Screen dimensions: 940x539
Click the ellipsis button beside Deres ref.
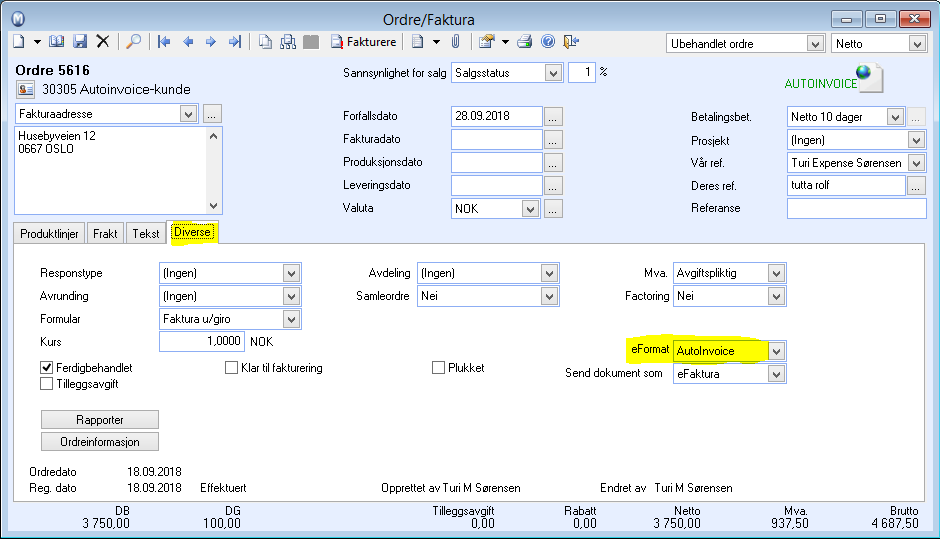tap(915, 186)
